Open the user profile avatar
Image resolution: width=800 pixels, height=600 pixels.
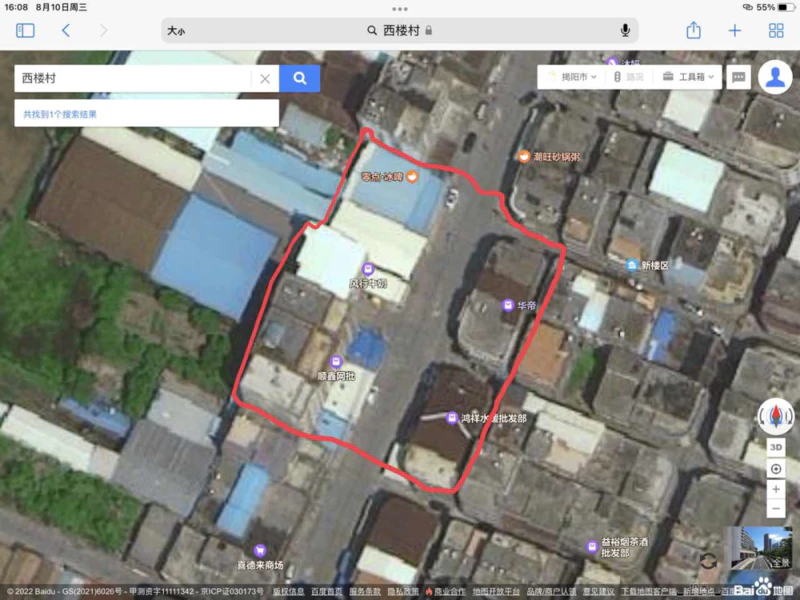point(775,77)
